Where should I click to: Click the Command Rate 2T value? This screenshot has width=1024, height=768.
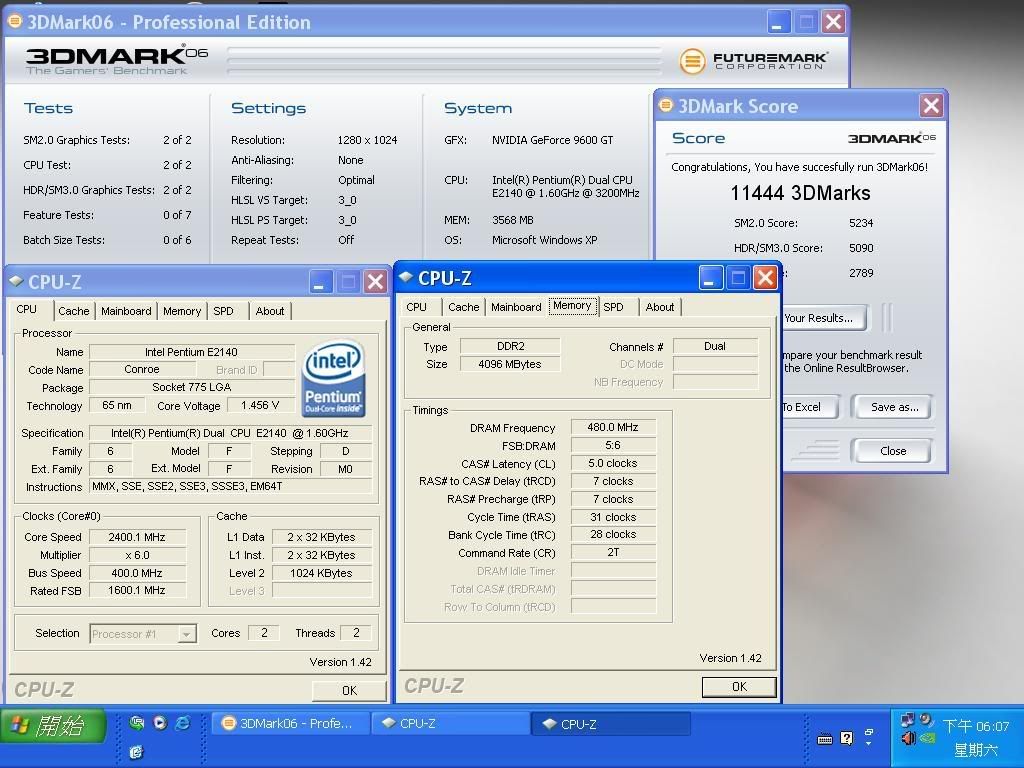(613, 552)
